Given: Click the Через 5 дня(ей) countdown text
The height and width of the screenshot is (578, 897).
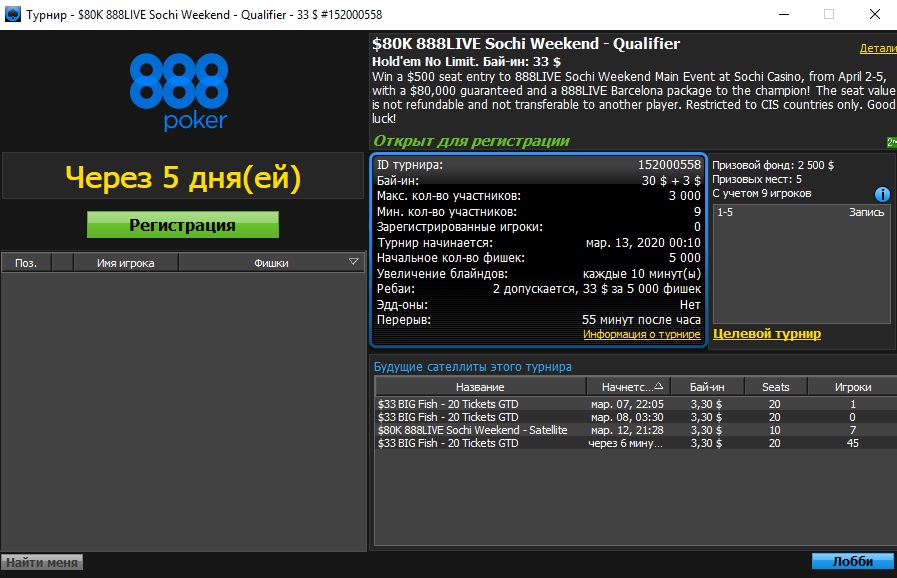Looking at the screenshot, I should point(183,177).
